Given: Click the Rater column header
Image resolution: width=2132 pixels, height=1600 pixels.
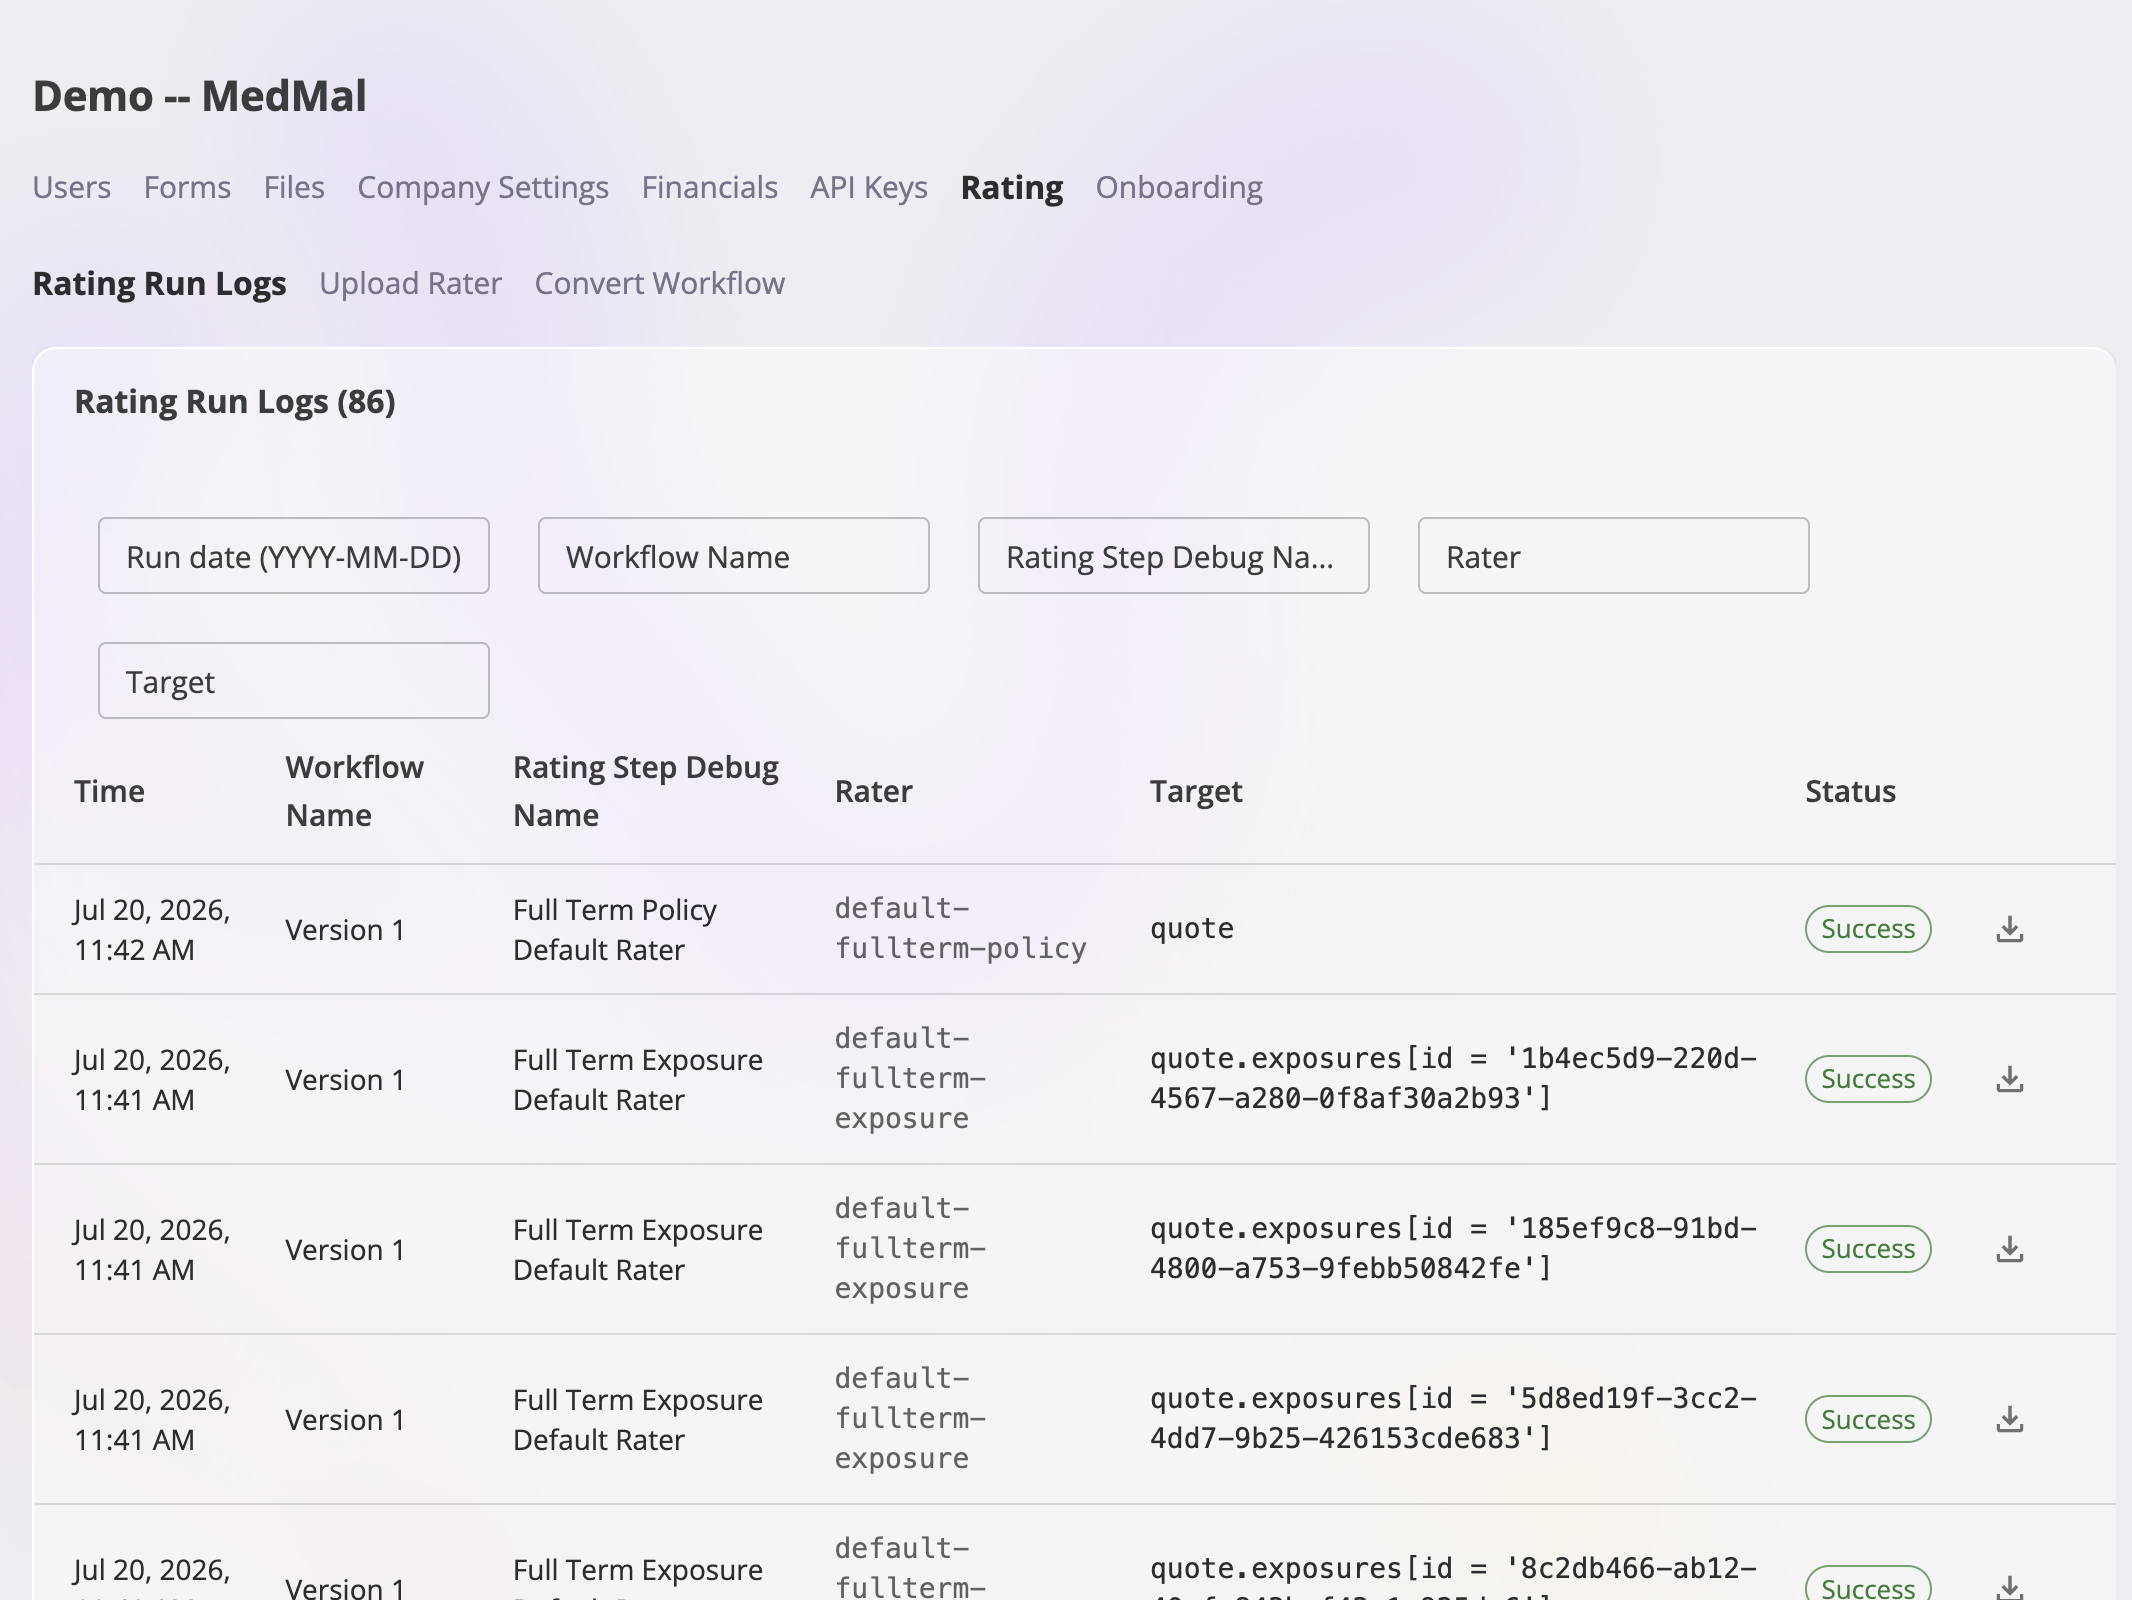Looking at the screenshot, I should coord(874,791).
